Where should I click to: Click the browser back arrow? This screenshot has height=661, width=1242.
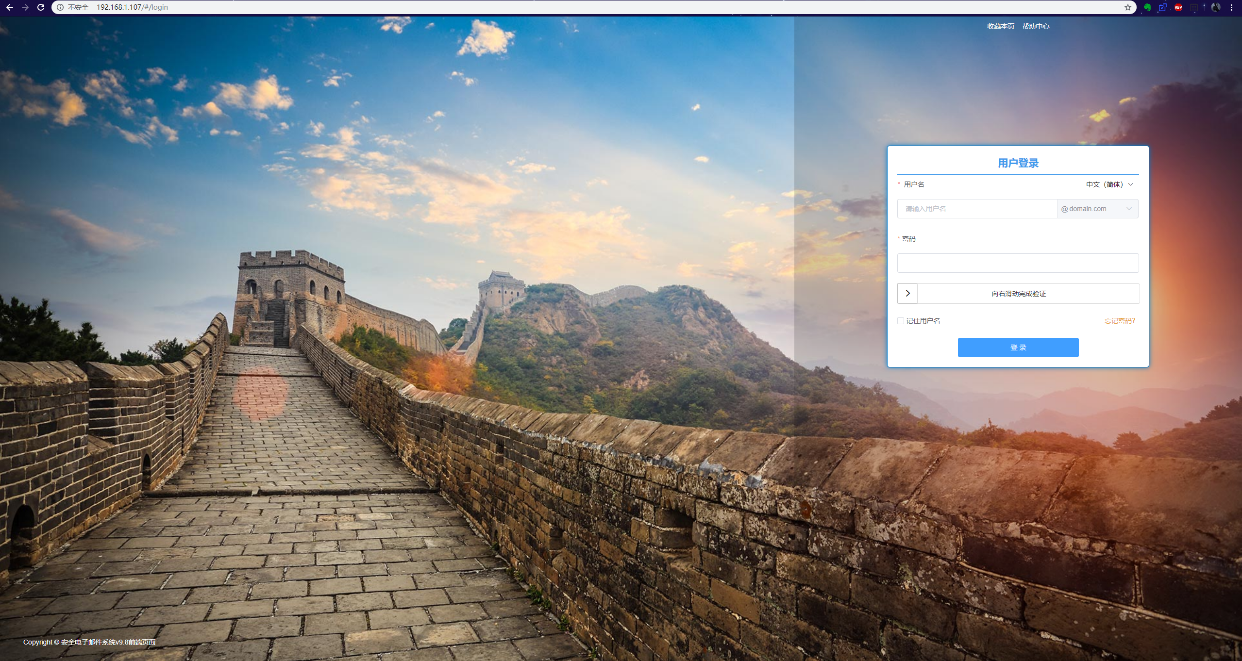tap(9, 7)
